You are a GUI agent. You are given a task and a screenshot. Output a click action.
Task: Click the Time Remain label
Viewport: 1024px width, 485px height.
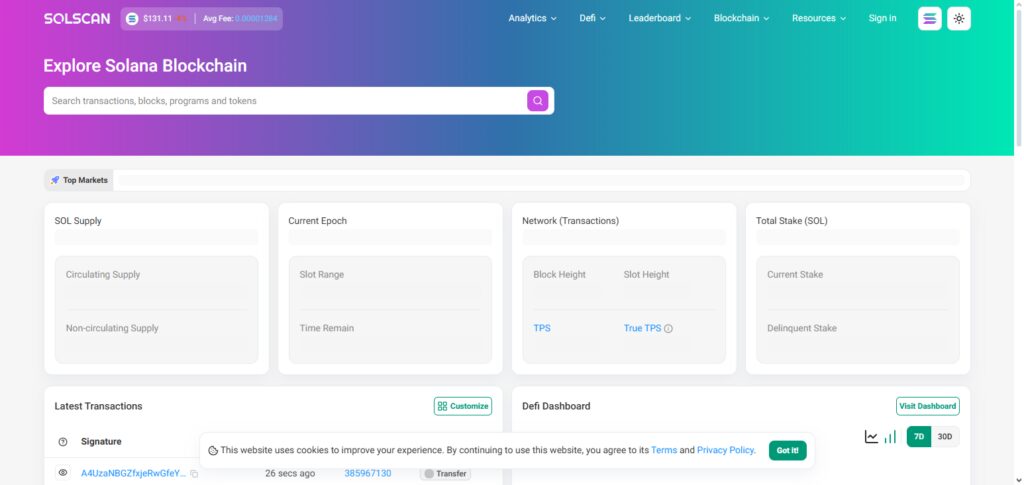click(327, 328)
